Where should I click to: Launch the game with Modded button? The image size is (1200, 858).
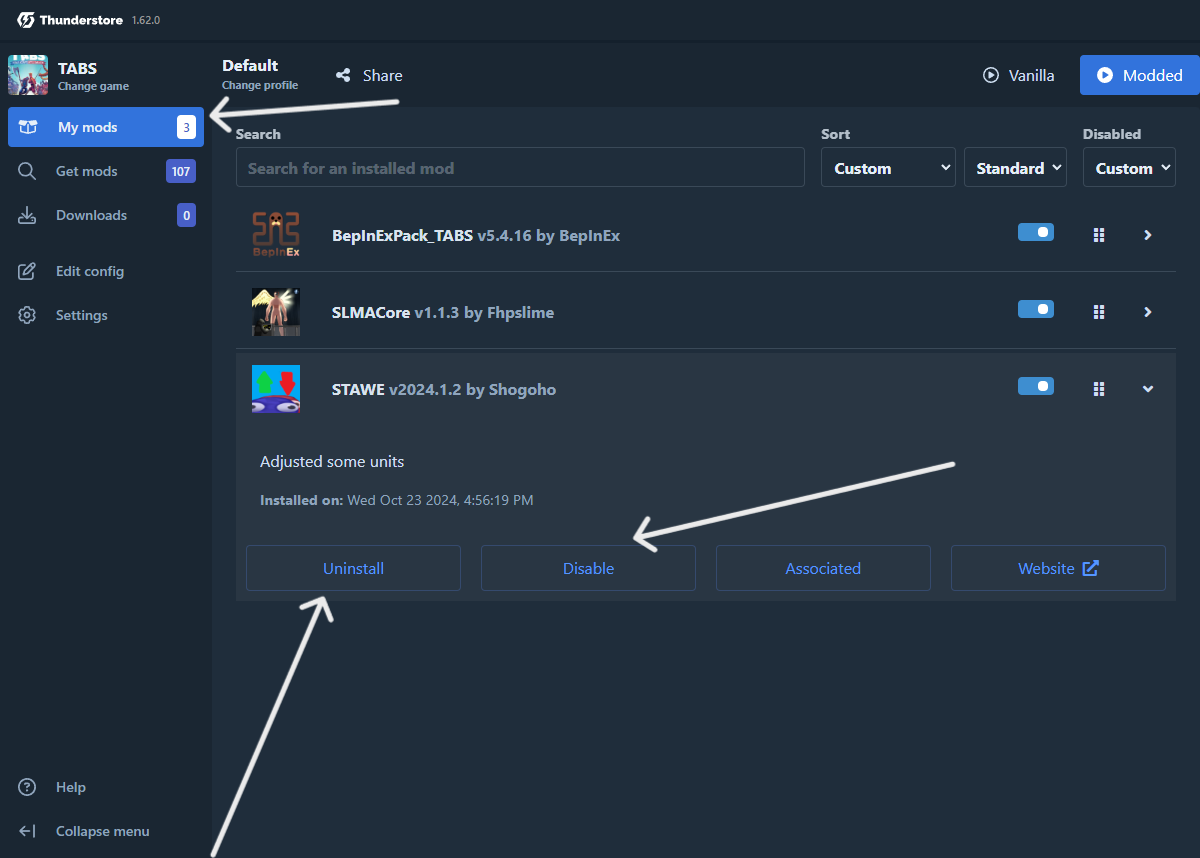point(1139,75)
